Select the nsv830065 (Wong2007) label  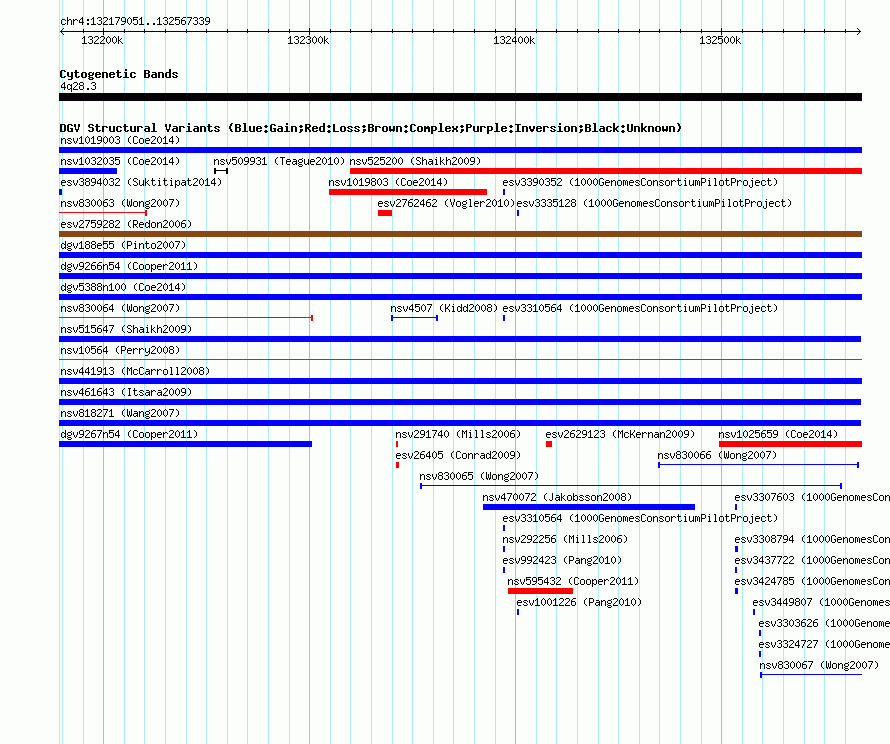[x=479, y=476]
